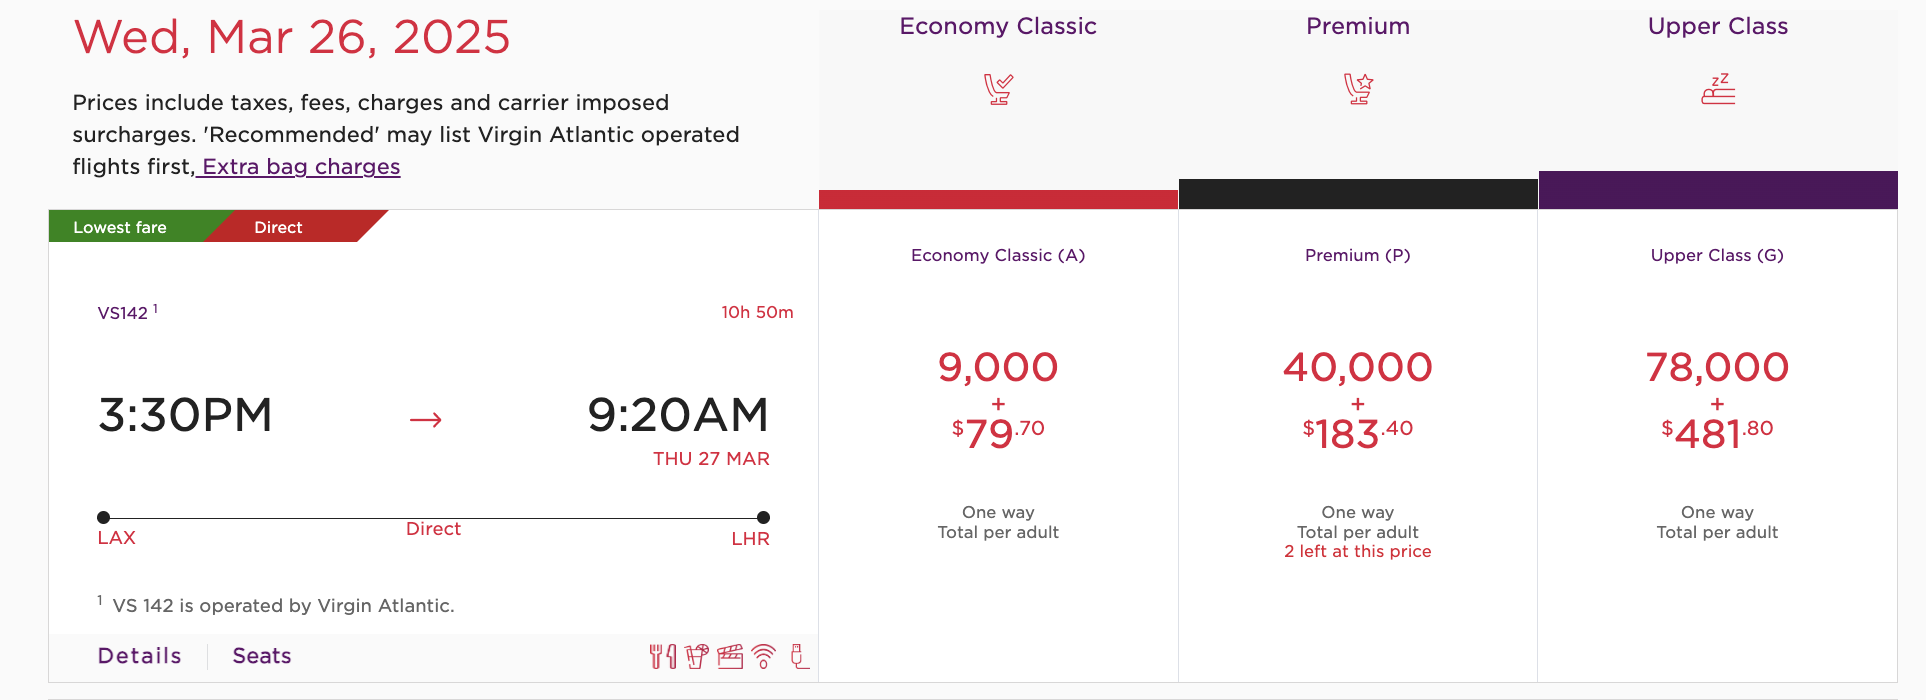
Task: Expand the VS142 footnote reference
Action: pos(156,305)
